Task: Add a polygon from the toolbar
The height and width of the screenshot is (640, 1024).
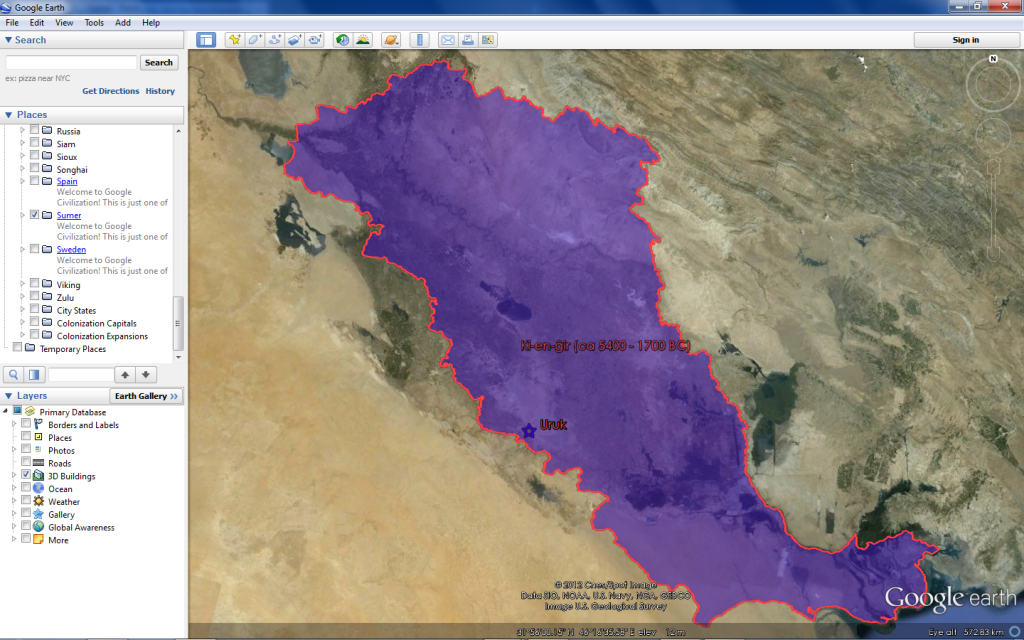Action: click(255, 40)
